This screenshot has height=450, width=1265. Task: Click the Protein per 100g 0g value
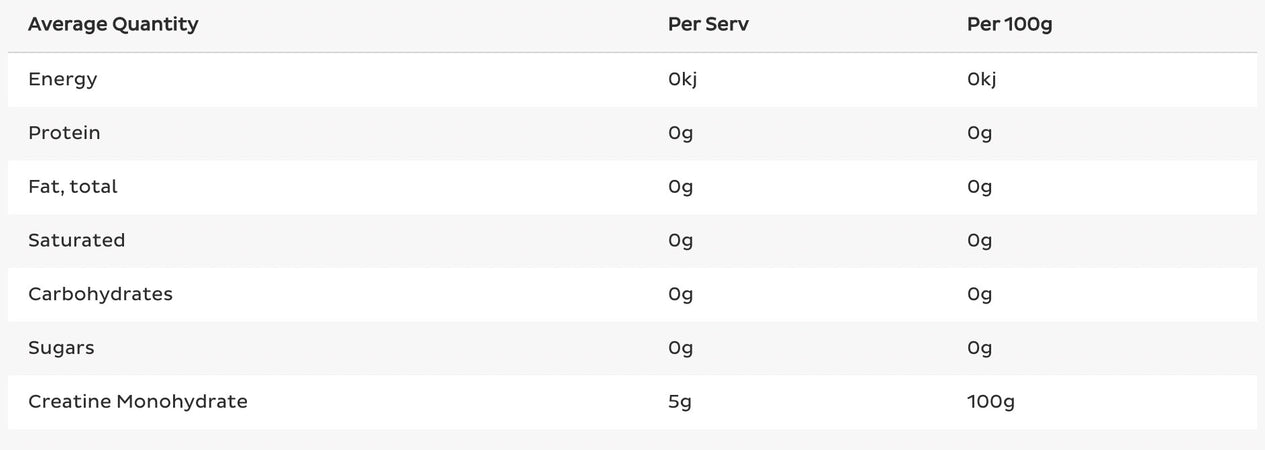click(980, 133)
